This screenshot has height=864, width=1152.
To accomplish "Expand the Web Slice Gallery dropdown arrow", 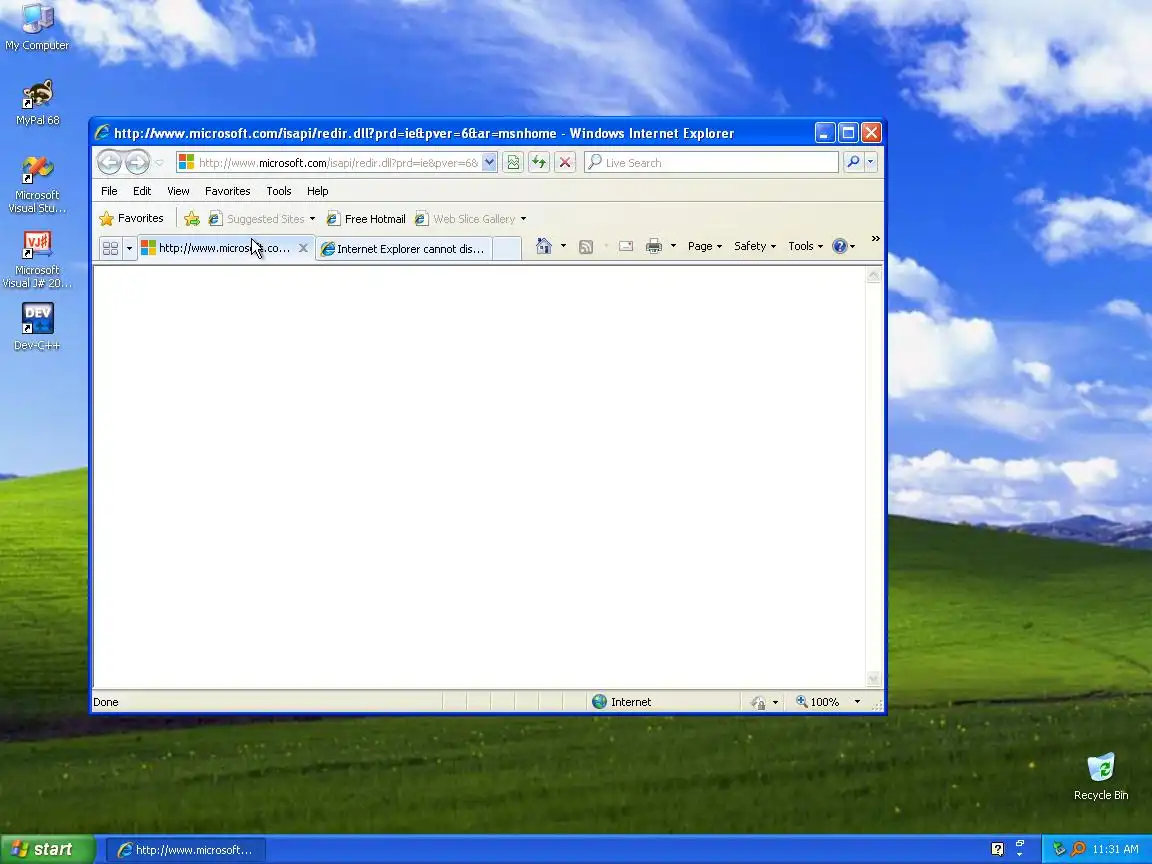I will (523, 219).
